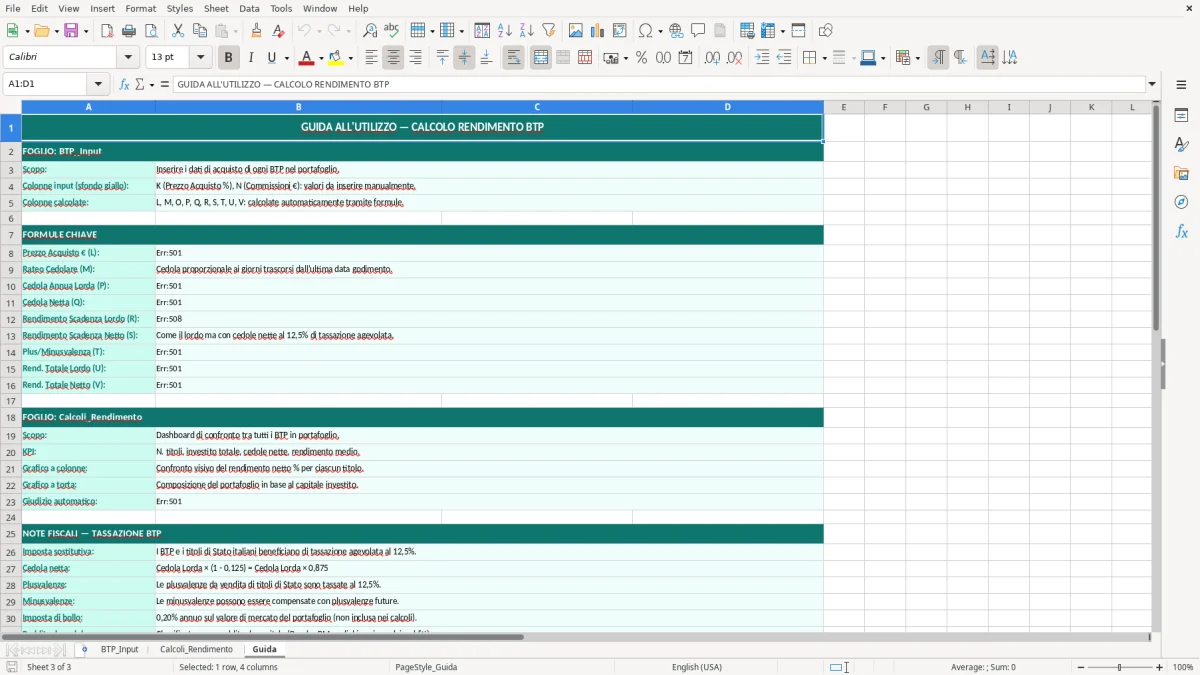
Task: Click zoom out minus button
Action: point(1078,667)
